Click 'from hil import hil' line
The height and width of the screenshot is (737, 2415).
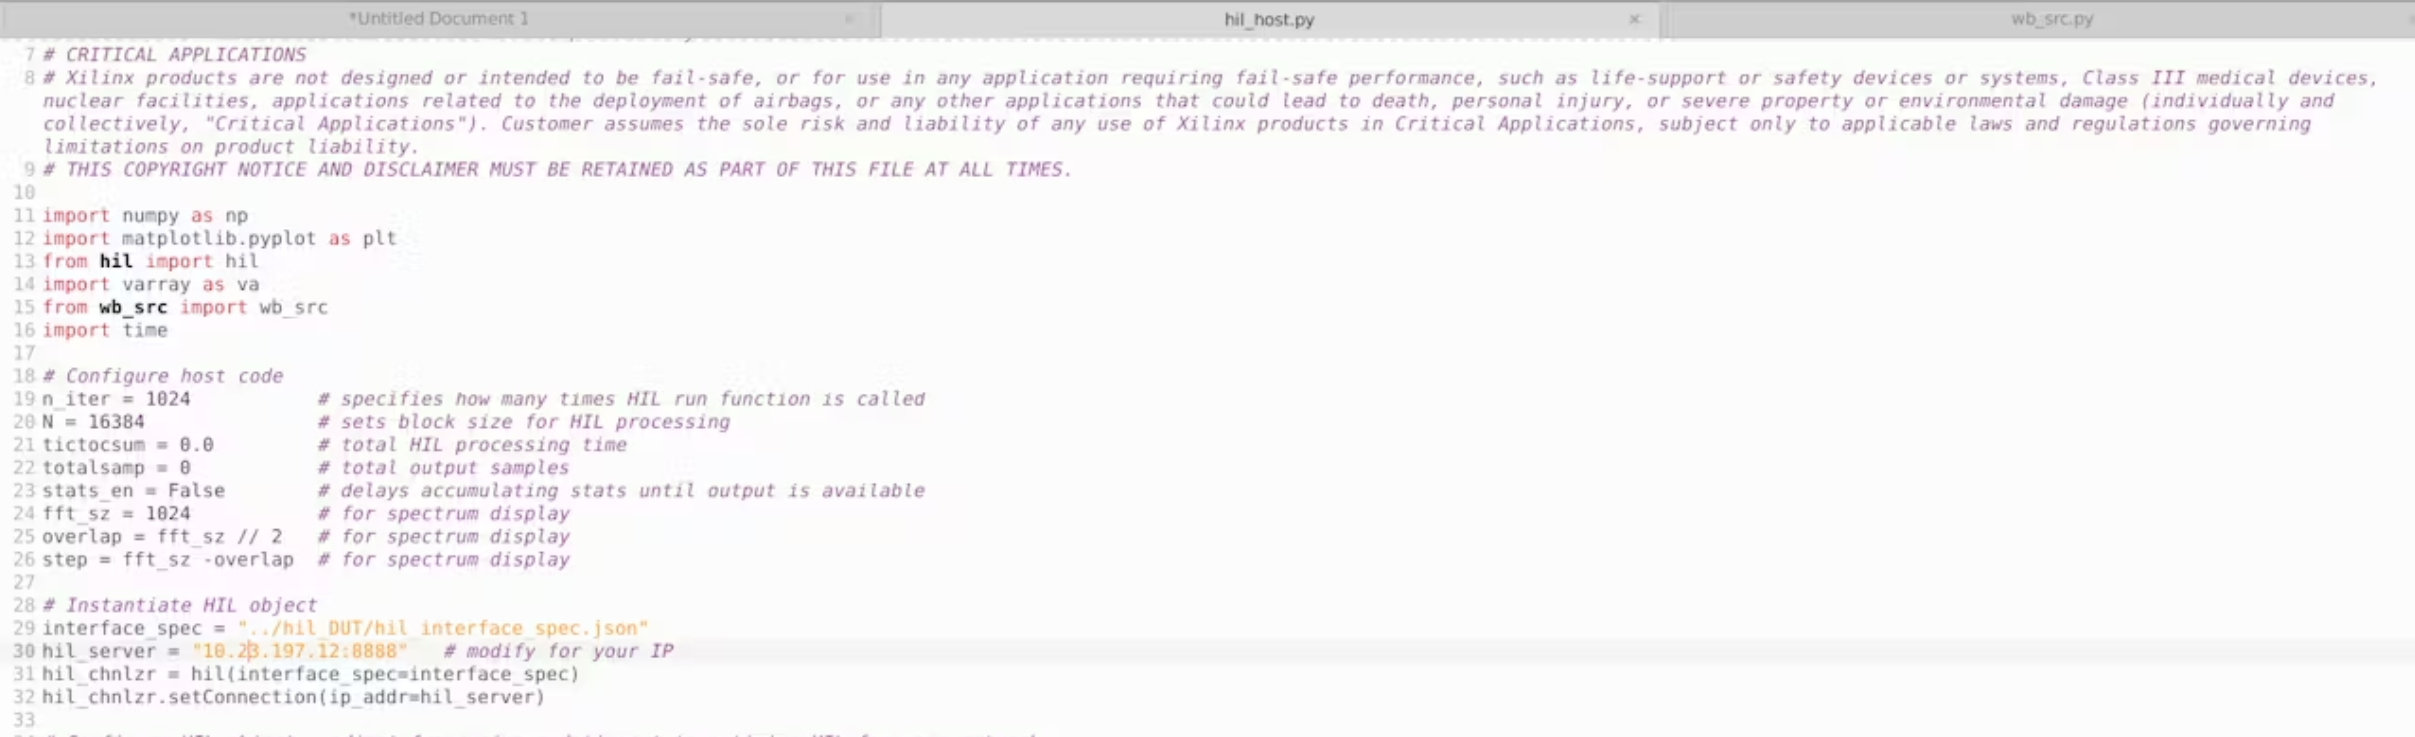[150, 261]
